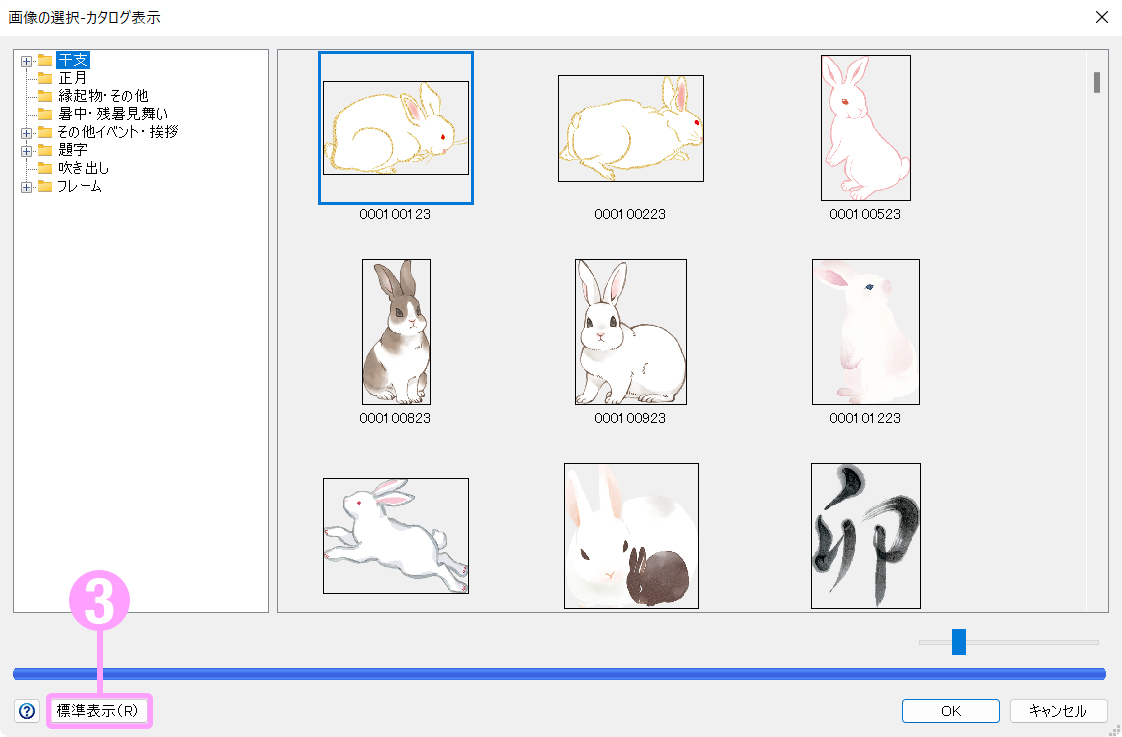This screenshot has height=737, width=1122.
Task: Click the thumbnail size slider handle
Action: tap(958, 642)
